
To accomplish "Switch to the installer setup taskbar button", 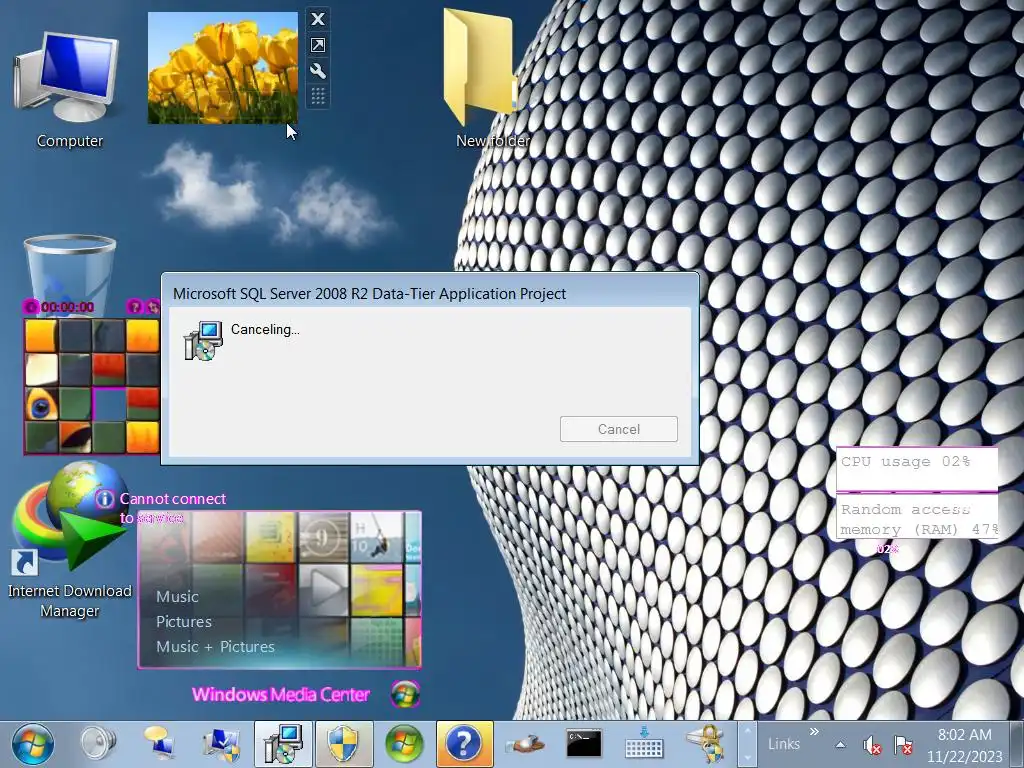I will pos(283,744).
